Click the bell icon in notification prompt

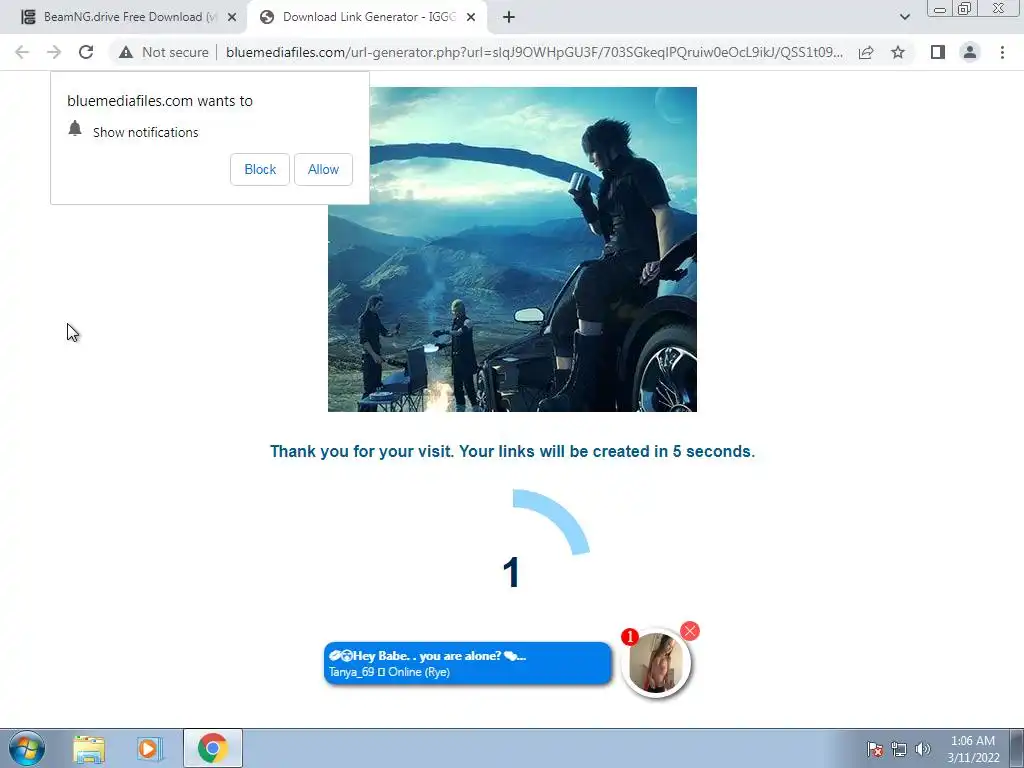point(75,129)
